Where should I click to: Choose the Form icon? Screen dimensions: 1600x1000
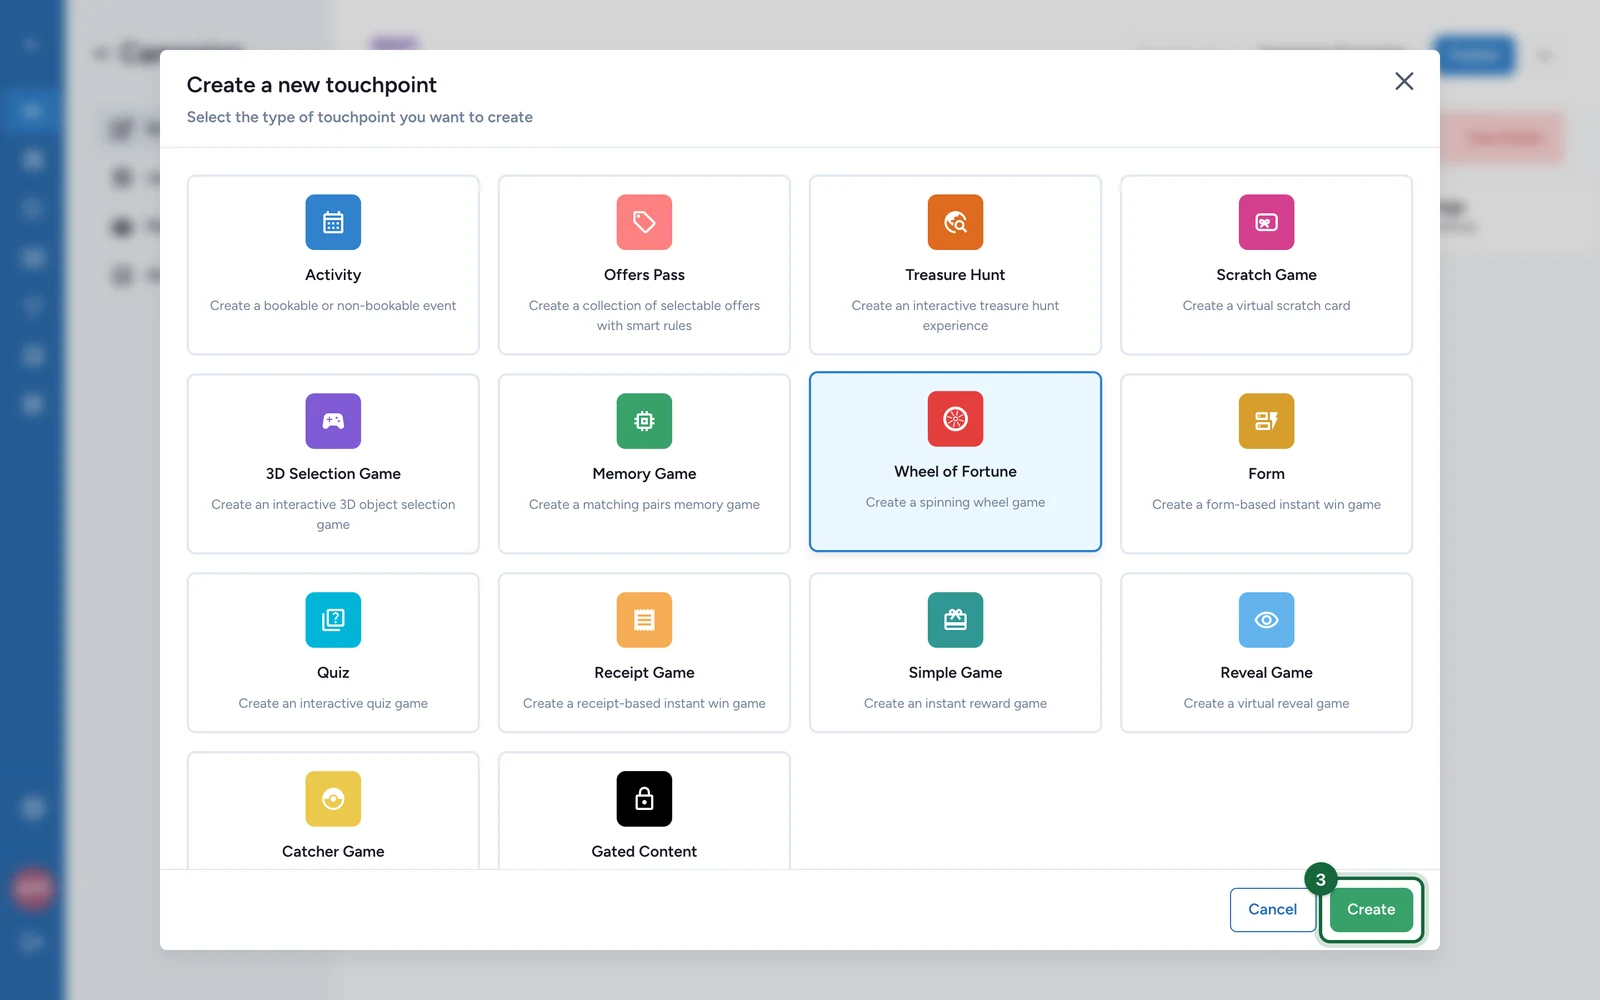pyautogui.click(x=1266, y=421)
